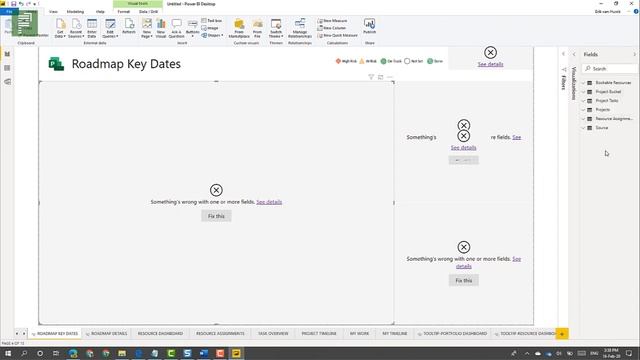
Task: Insert a Text box
Action: pyautogui.click(x=212, y=20)
